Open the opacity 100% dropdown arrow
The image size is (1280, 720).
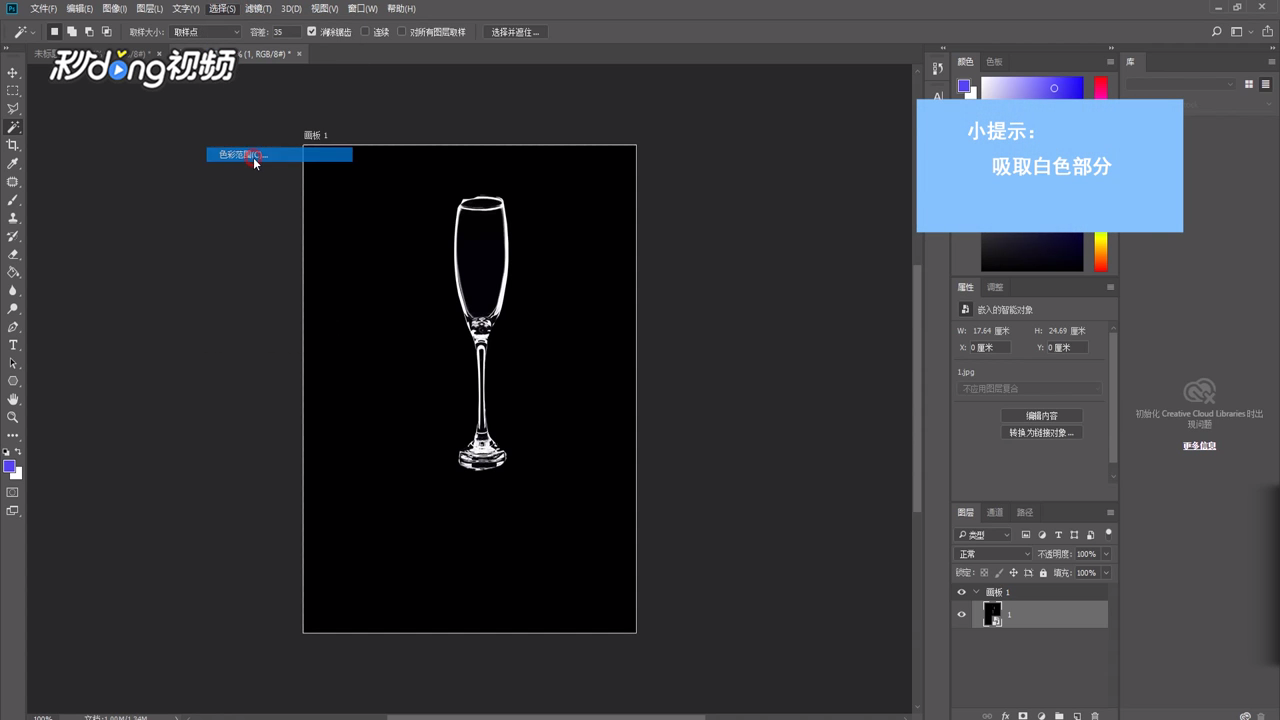point(1105,554)
